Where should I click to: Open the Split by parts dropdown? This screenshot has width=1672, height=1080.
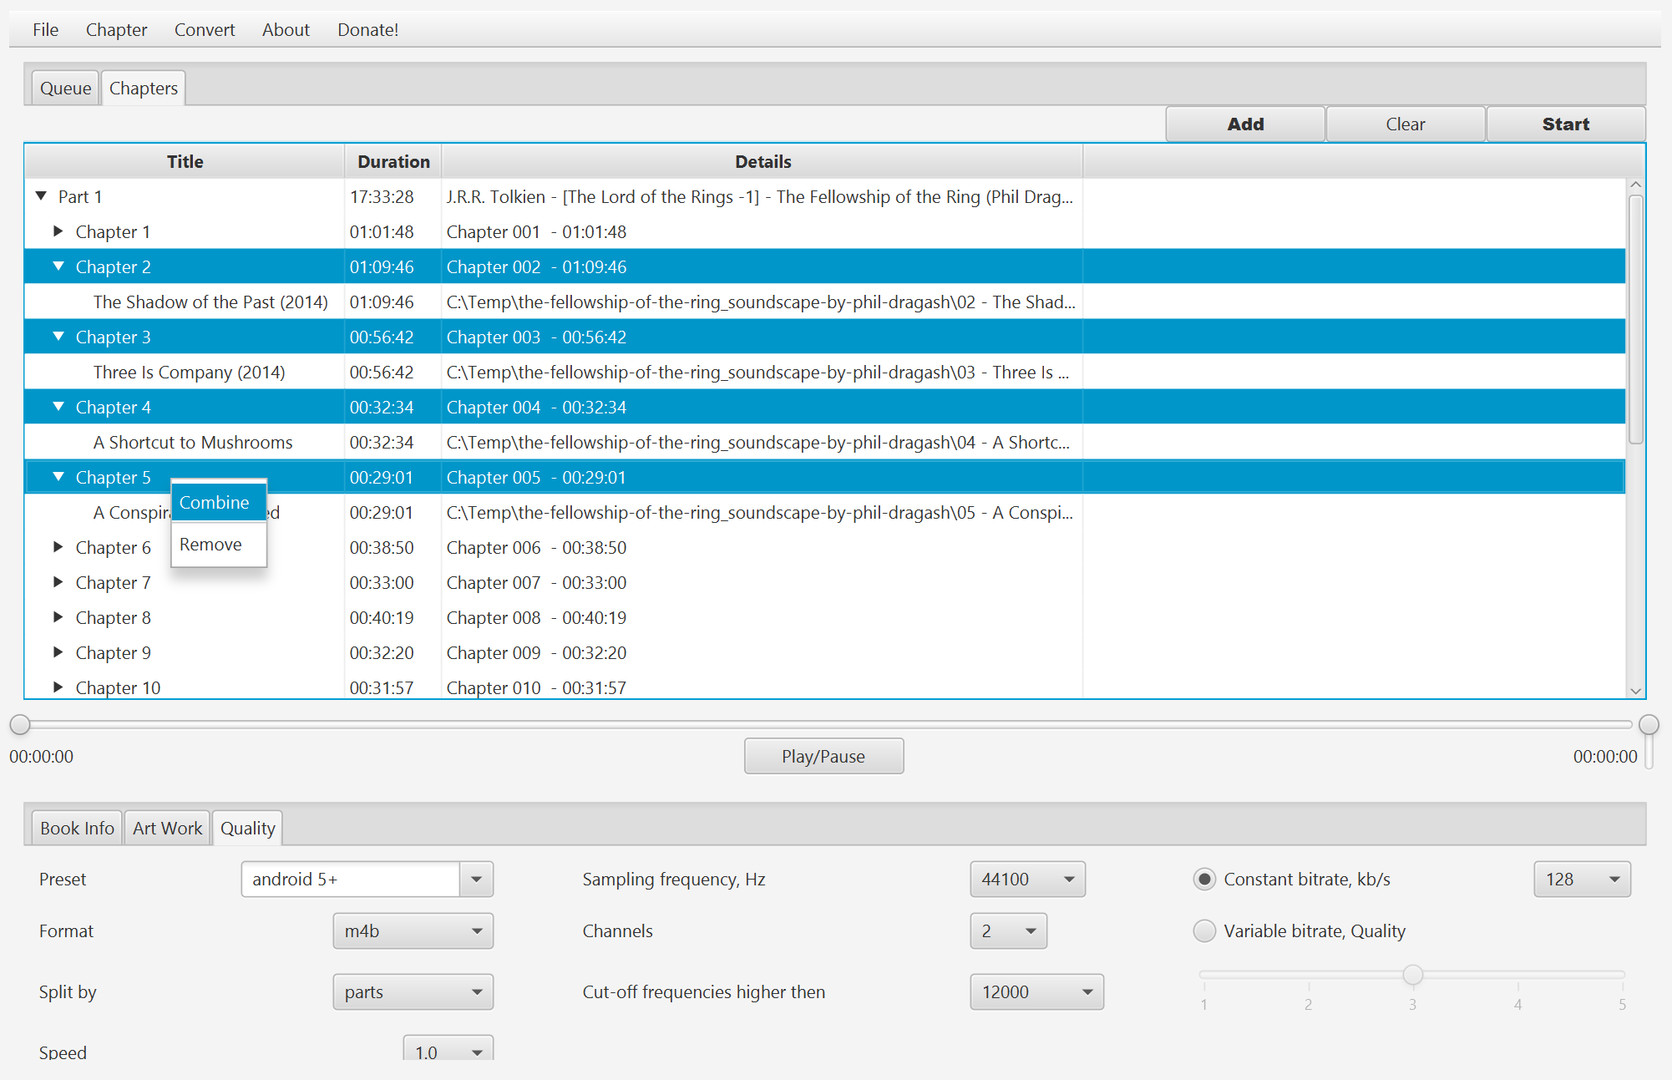[413, 992]
